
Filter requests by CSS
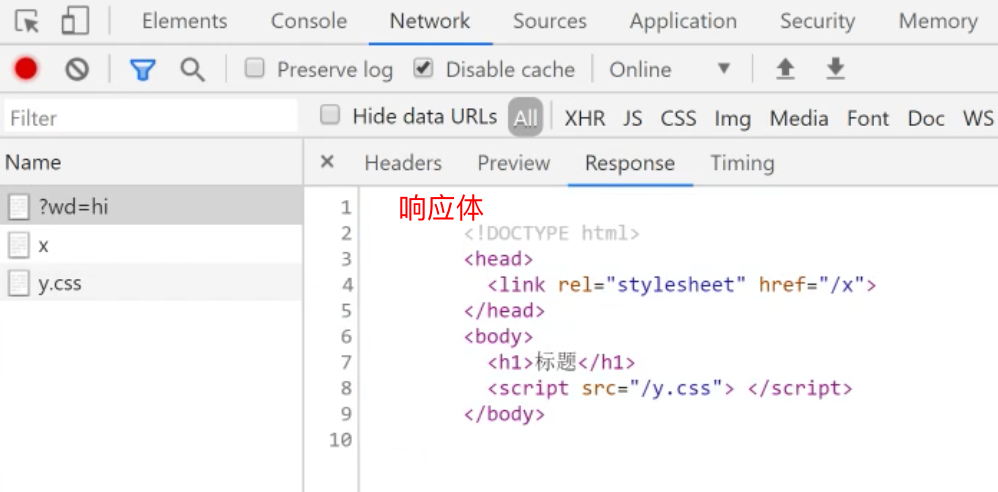tap(678, 118)
